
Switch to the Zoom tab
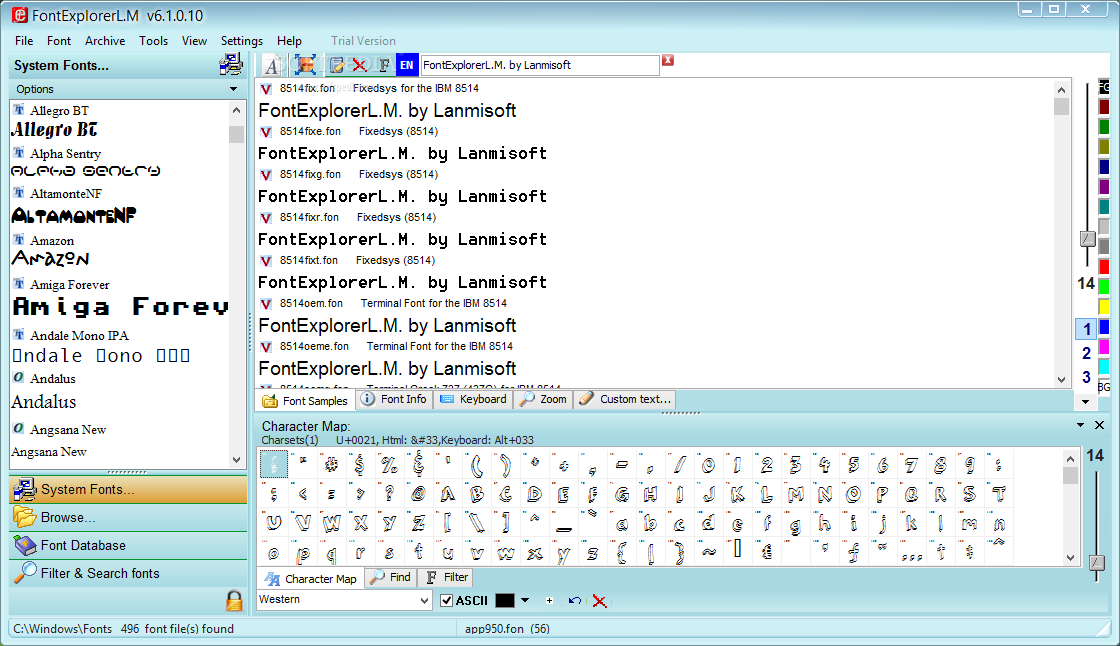pyautogui.click(x=544, y=399)
